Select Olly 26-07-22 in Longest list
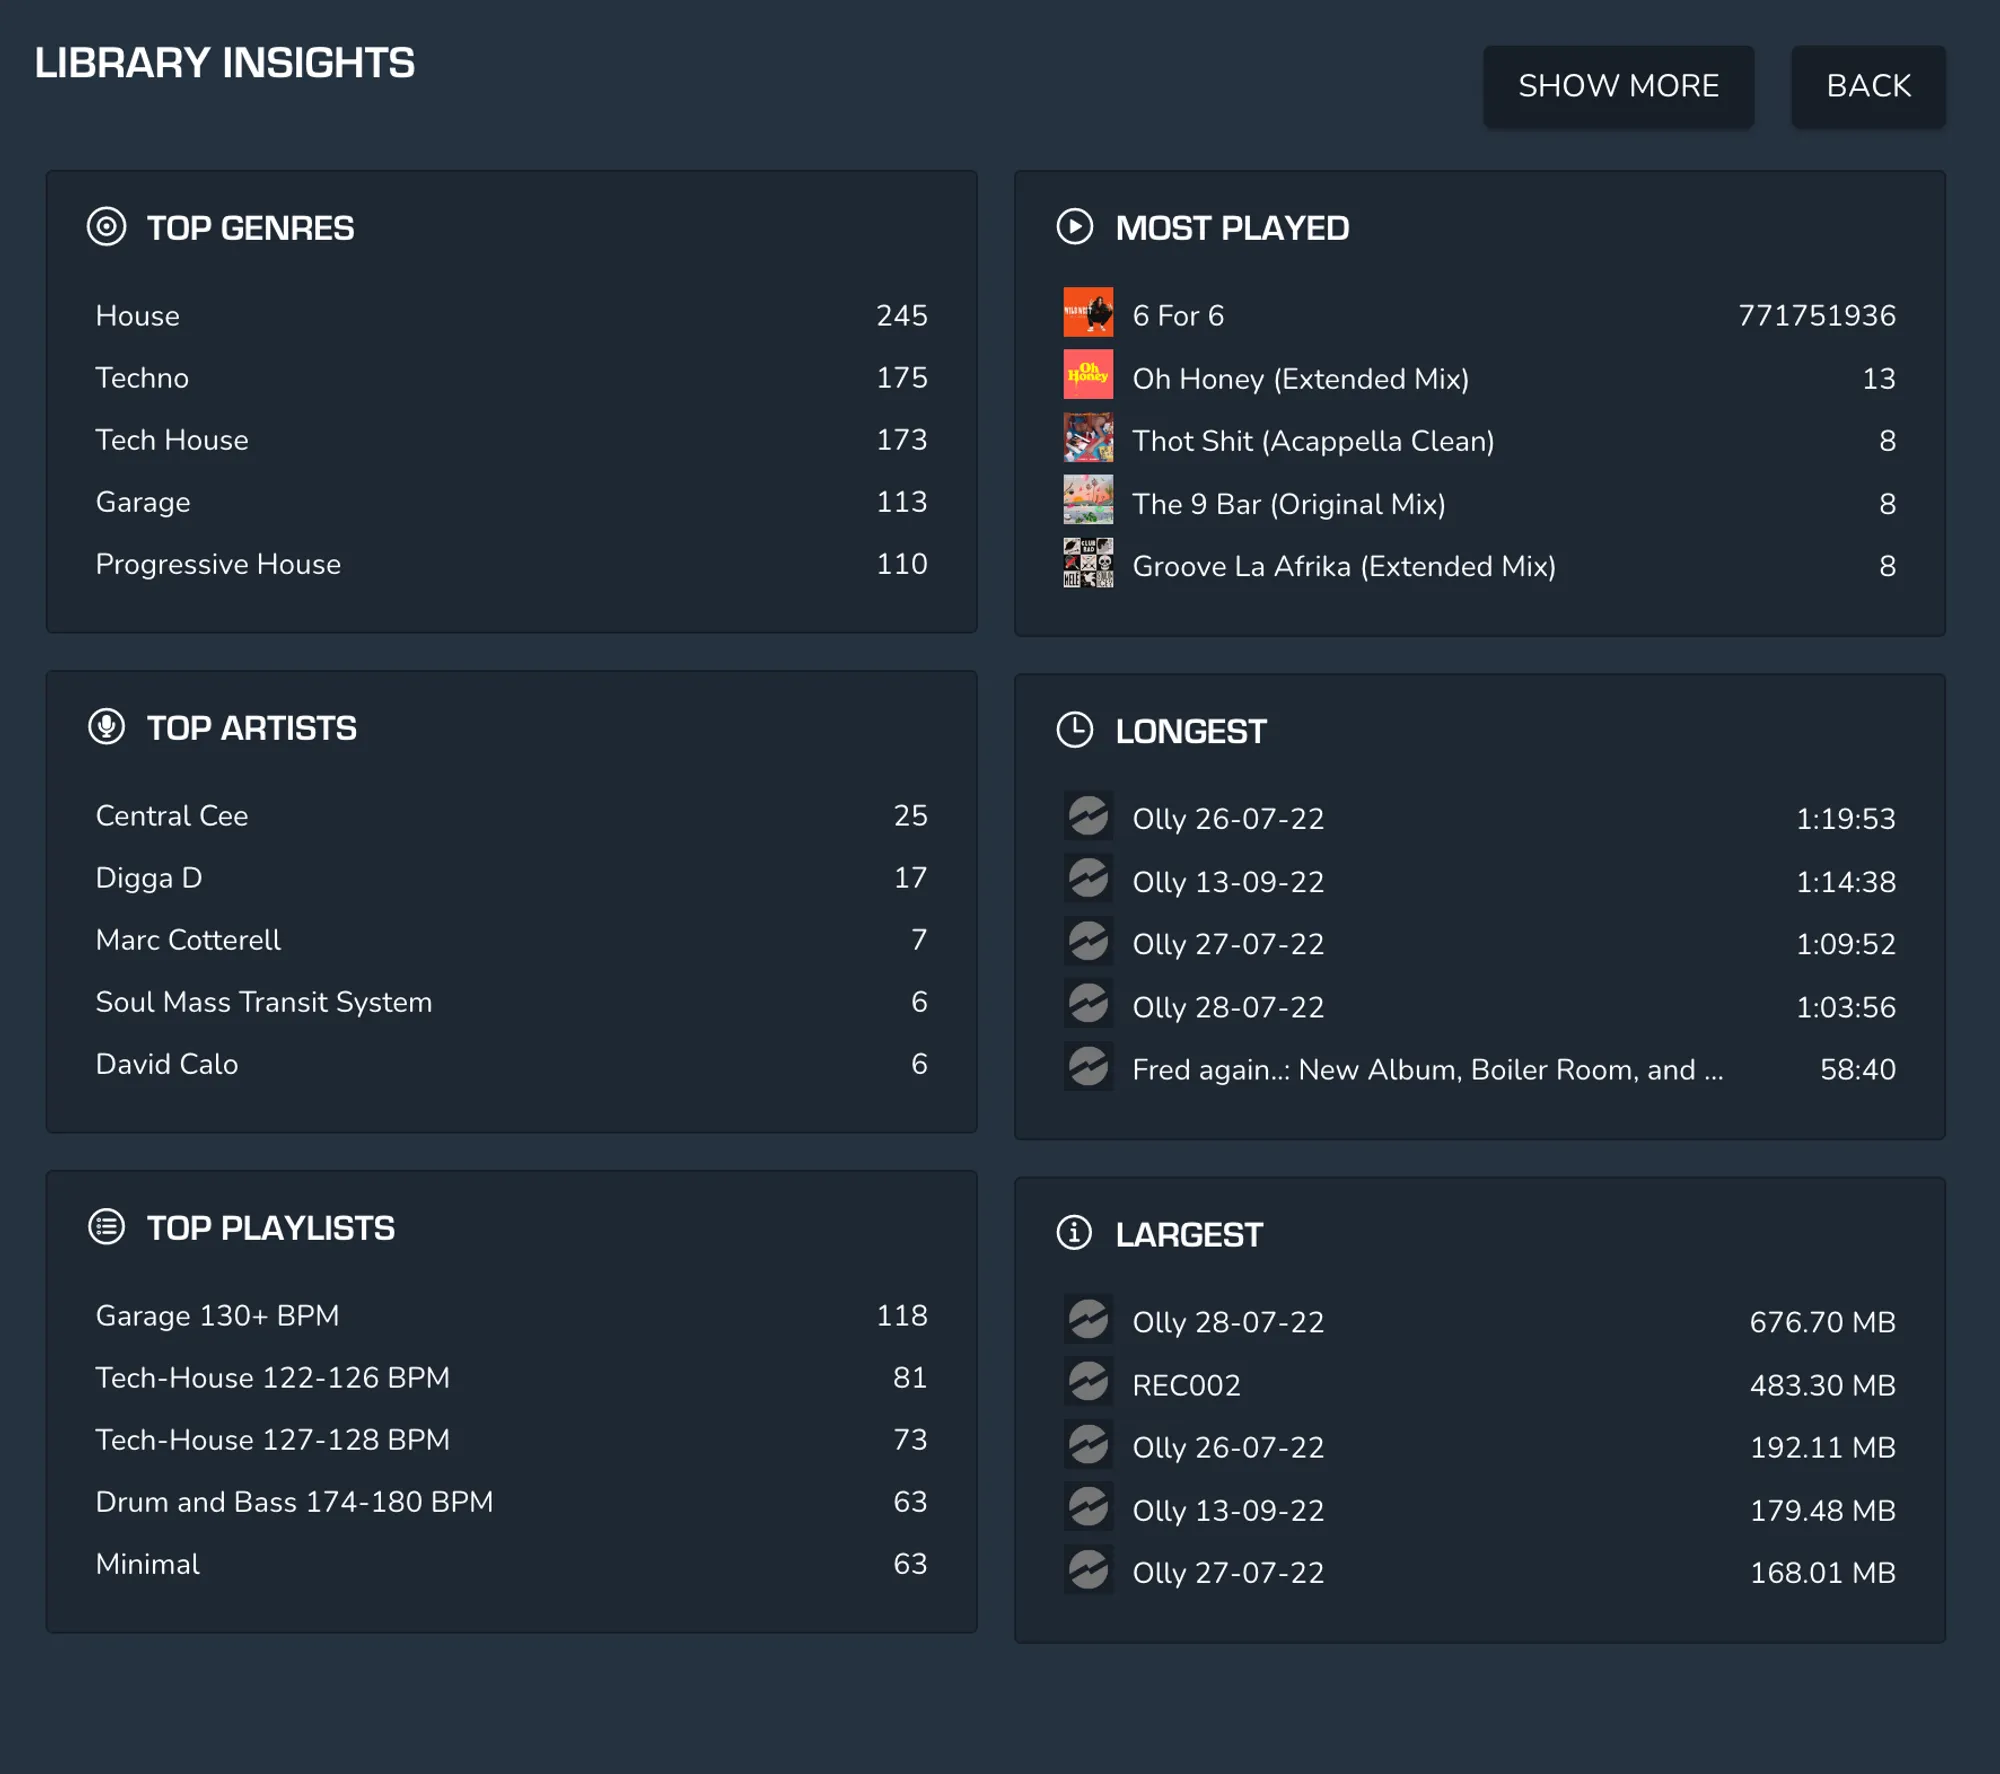Image resolution: width=2000 pixels, height=1774 pixels. [x=1227, y=819]
